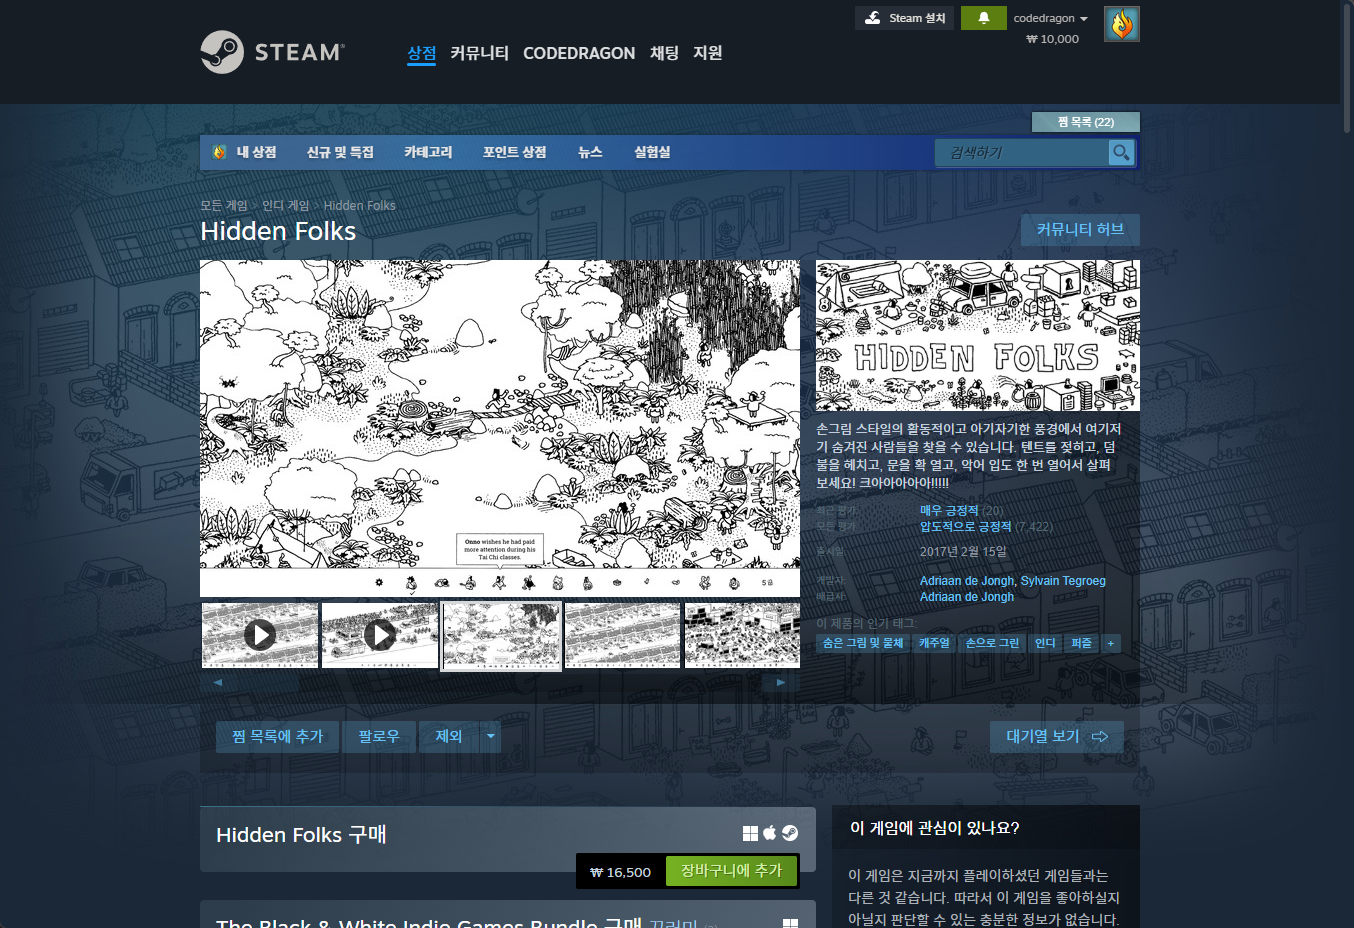Image resolution: width=1354 pixels, height=928 pixels.
Task: Select the fifth city screenshot thumbnail
Action: coord(742,634)
